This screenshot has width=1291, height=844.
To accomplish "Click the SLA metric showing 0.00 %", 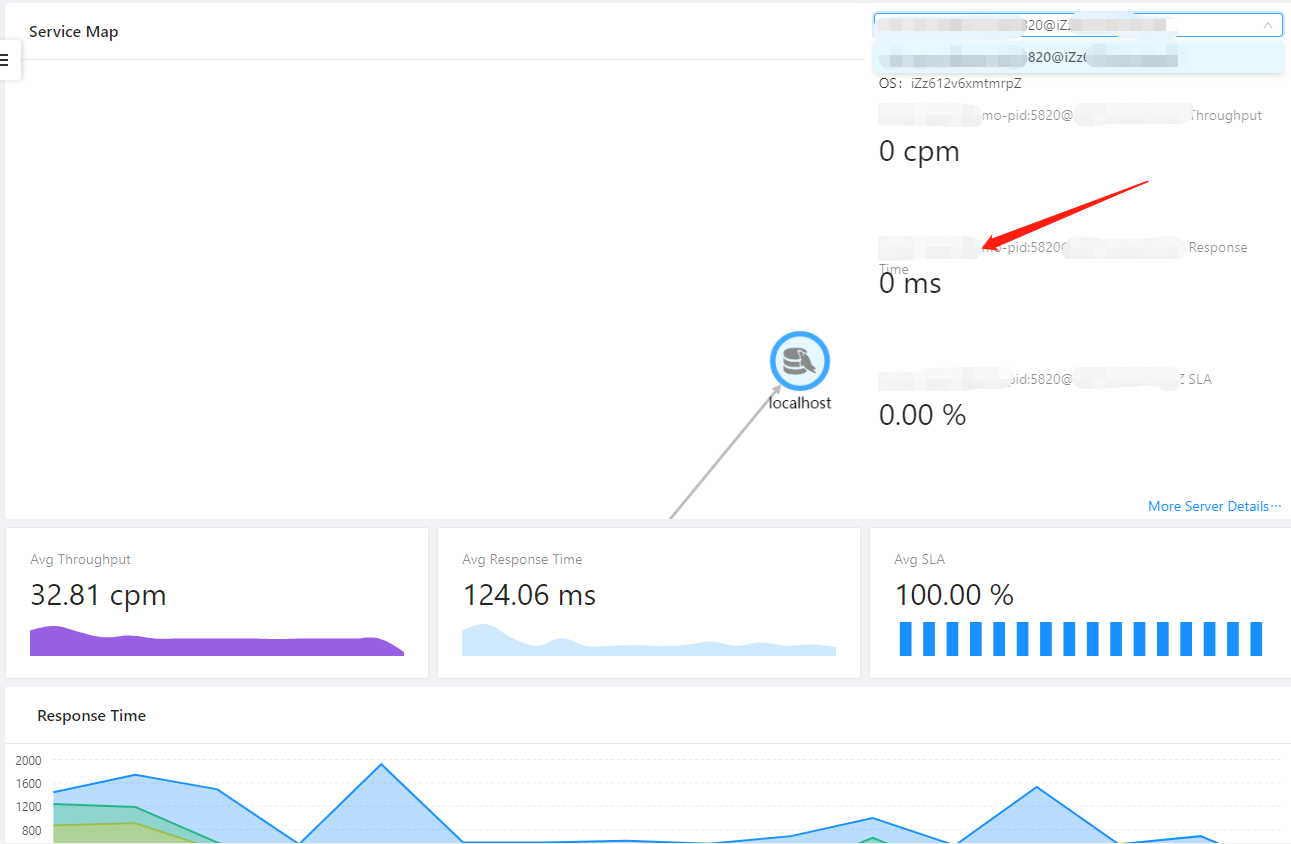I will pos(922,414).
